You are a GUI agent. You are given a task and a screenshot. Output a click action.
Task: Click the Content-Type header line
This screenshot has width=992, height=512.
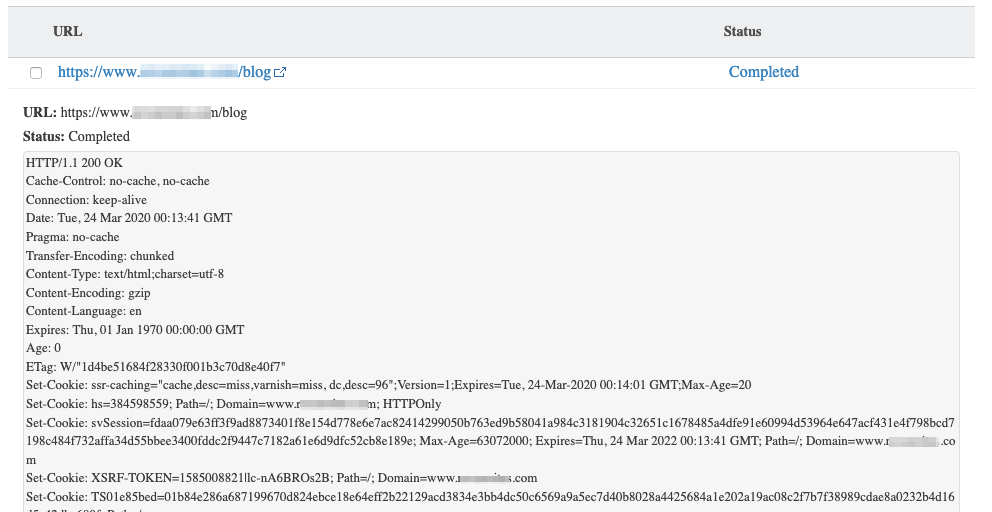pyautogui.click(x=124, y=274)
